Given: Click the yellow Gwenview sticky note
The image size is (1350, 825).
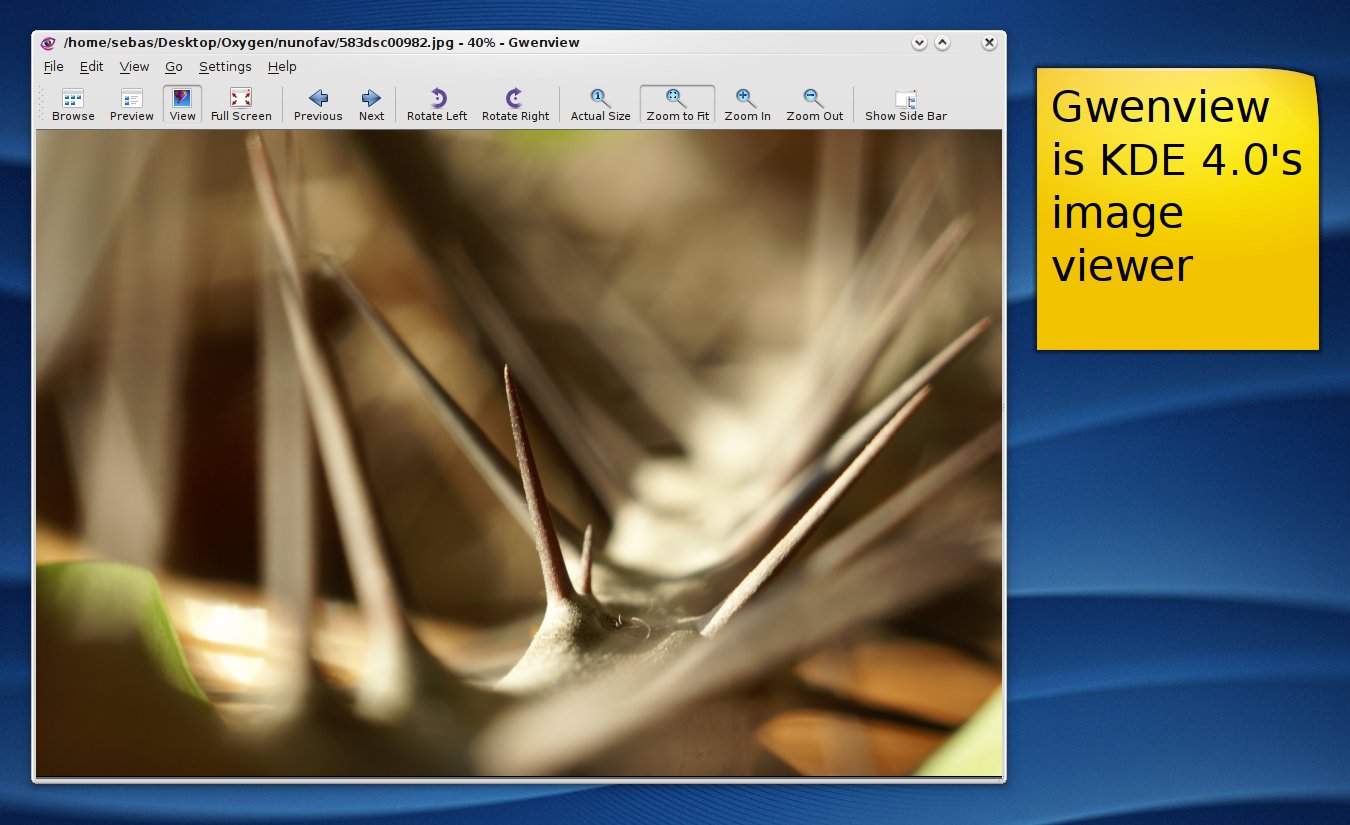Looking at the screenshot, I should (x=1177, y=208).
